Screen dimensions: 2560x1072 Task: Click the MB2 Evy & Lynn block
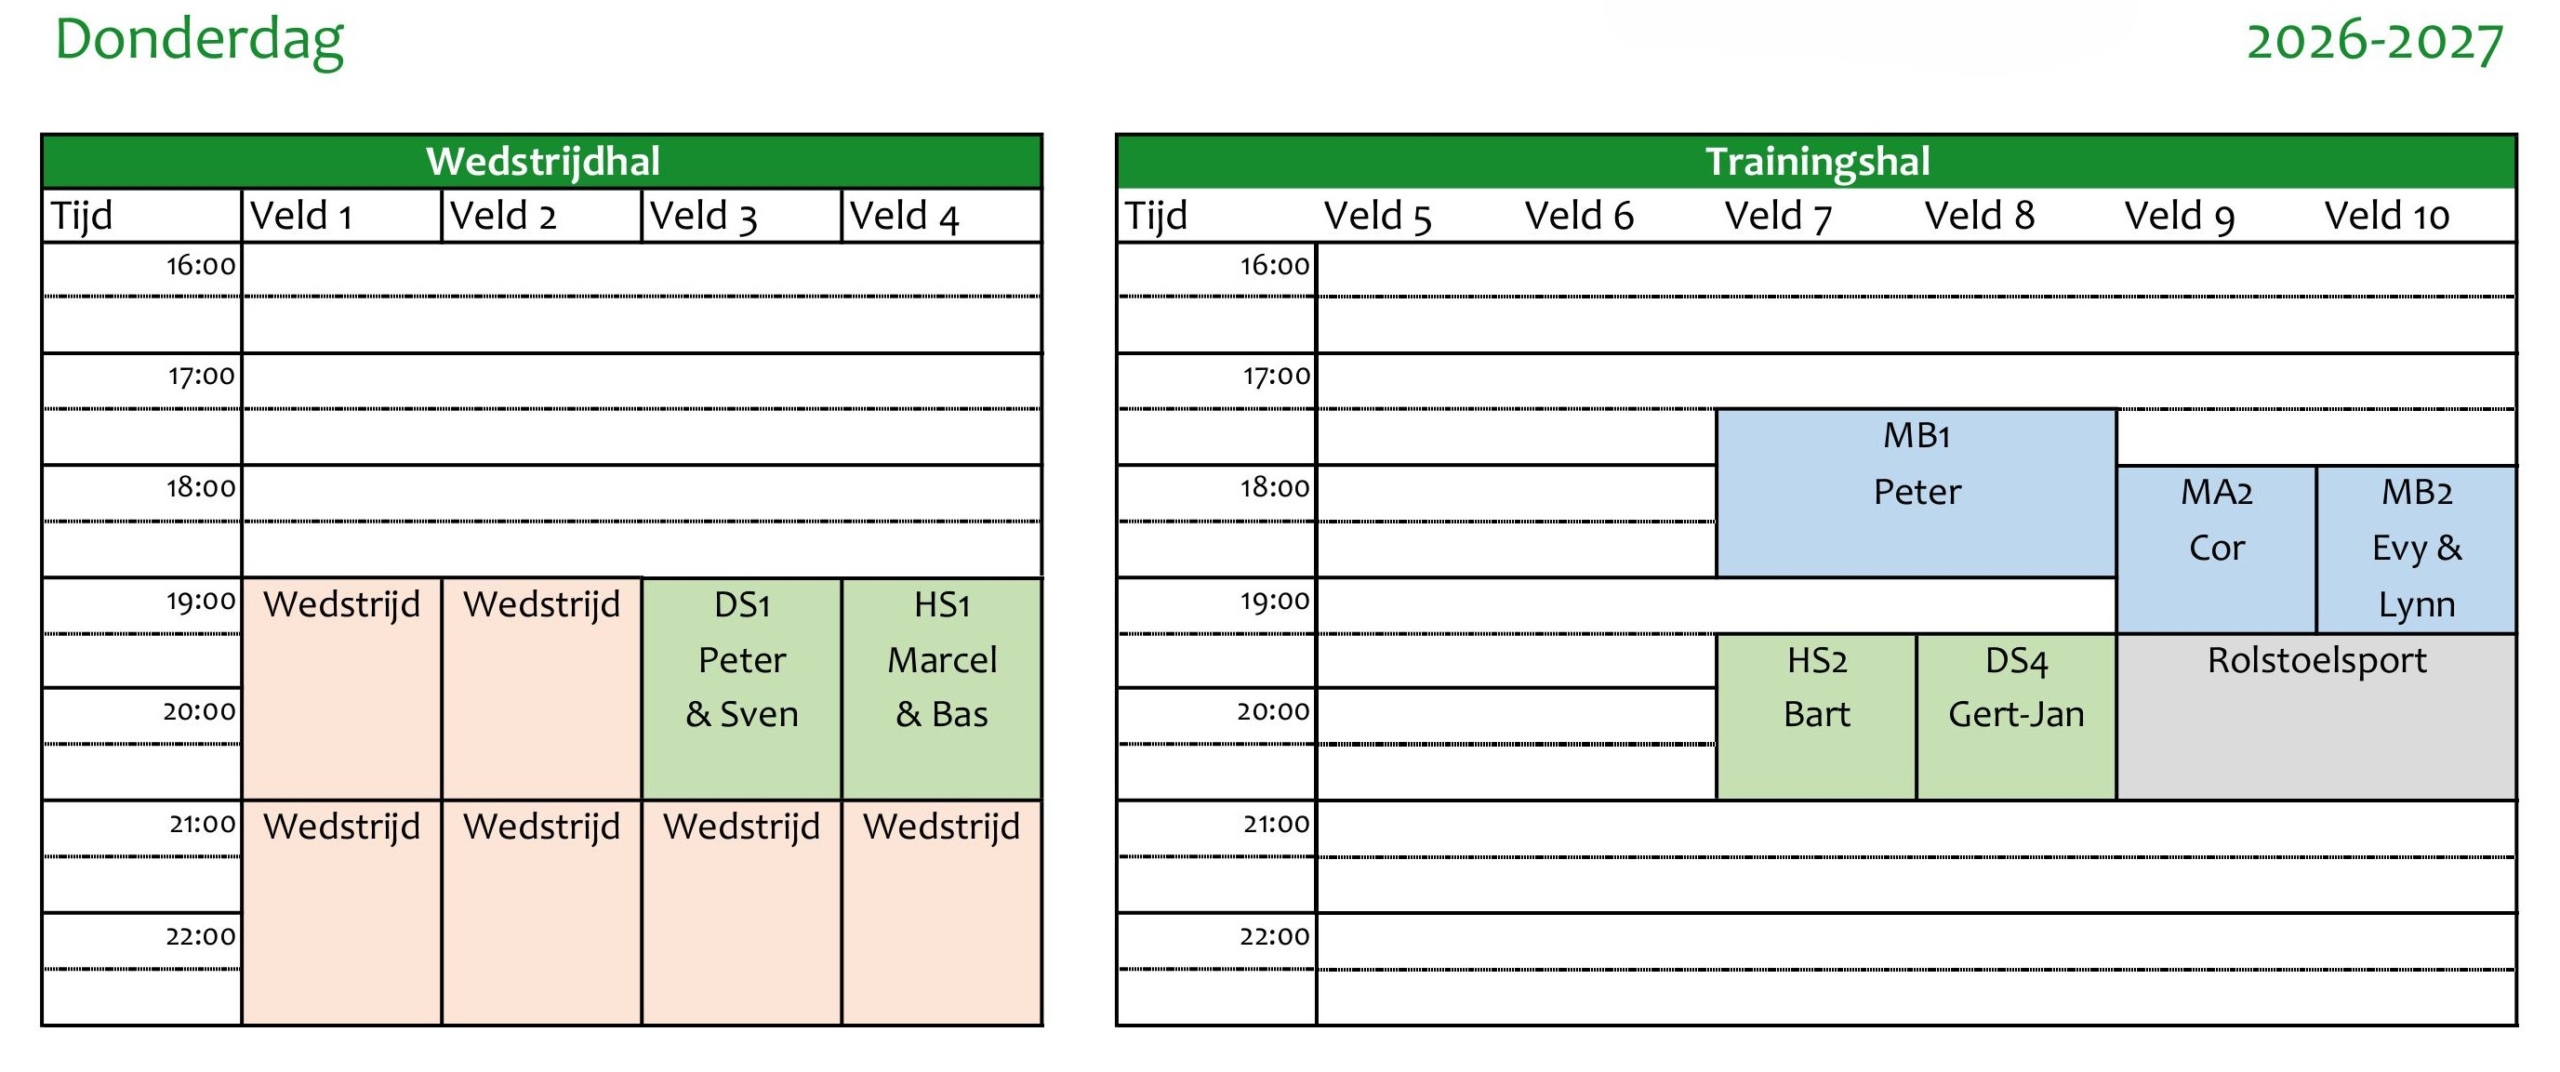[x=2416, y=549]
